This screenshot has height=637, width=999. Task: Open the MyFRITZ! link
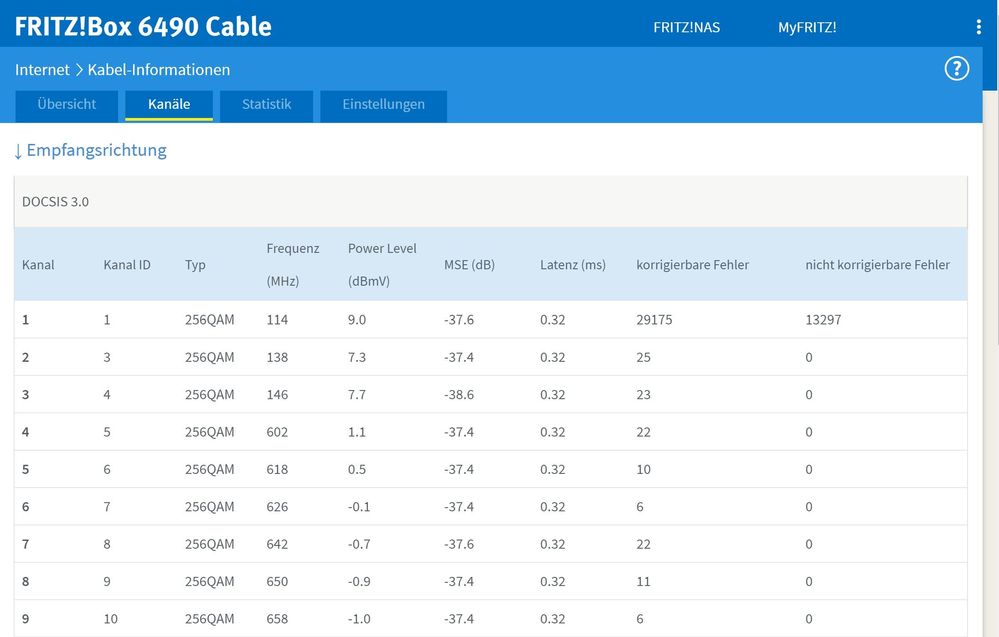pyautogui.click(x=807, y=27)
